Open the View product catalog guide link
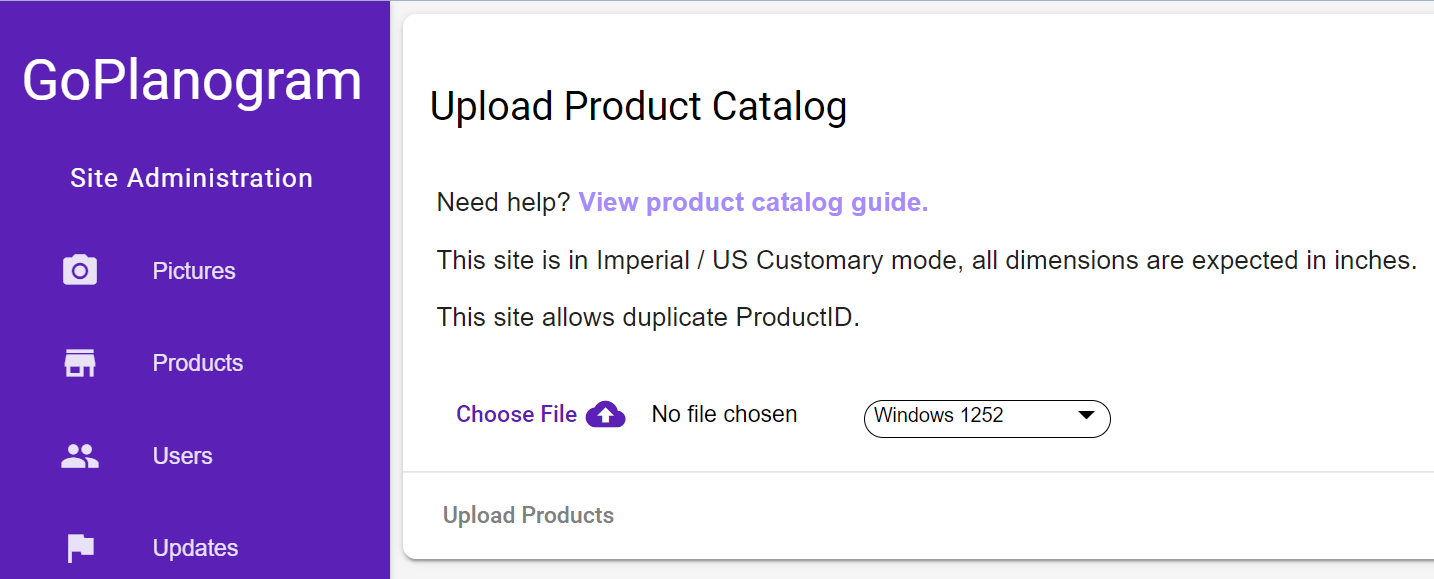This screenshot has width=1434, height=579. click(753, 202)
